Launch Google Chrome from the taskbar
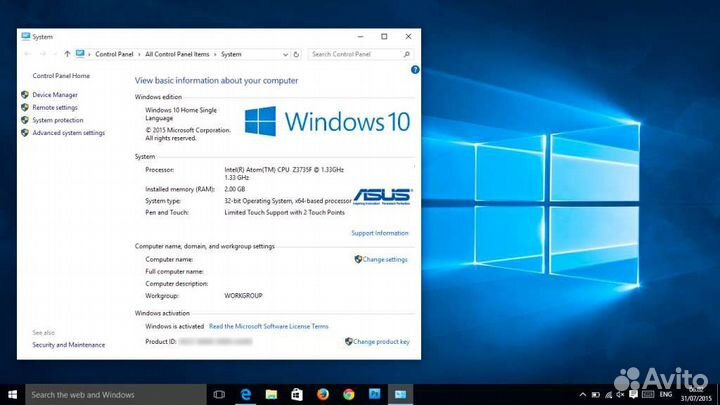Screen dimensions: 720x405 point(349,394)
